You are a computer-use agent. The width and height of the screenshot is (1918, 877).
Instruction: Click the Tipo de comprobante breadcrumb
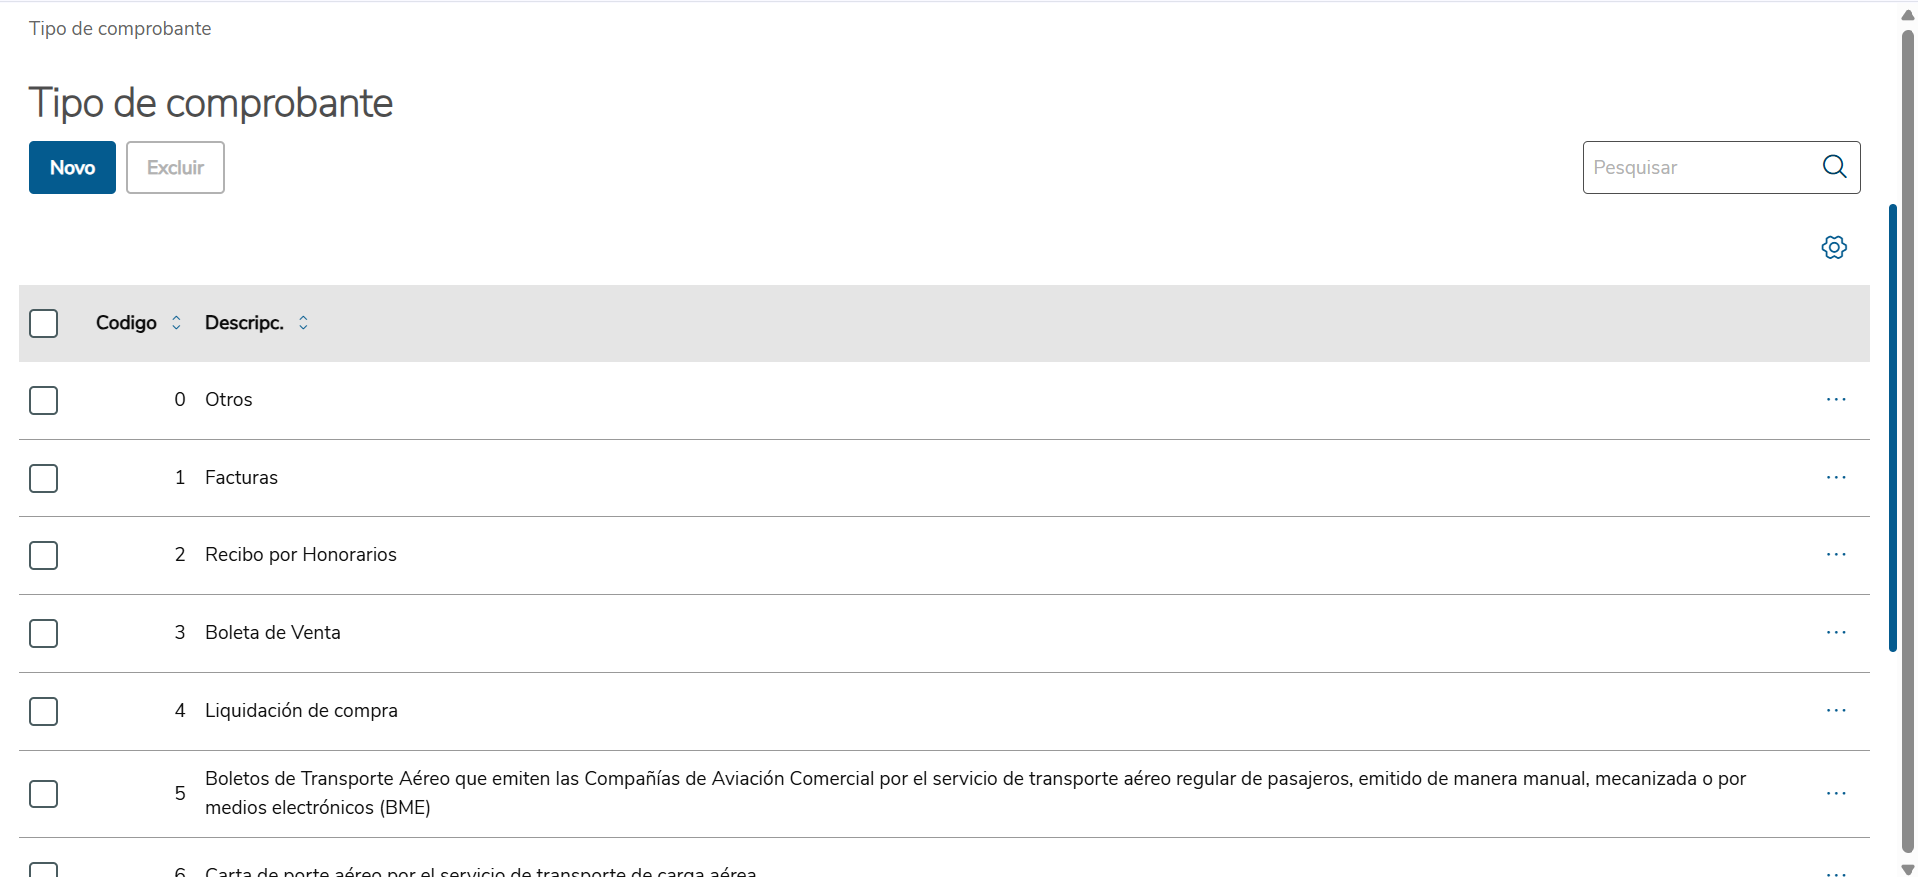(x=120, y=29)
